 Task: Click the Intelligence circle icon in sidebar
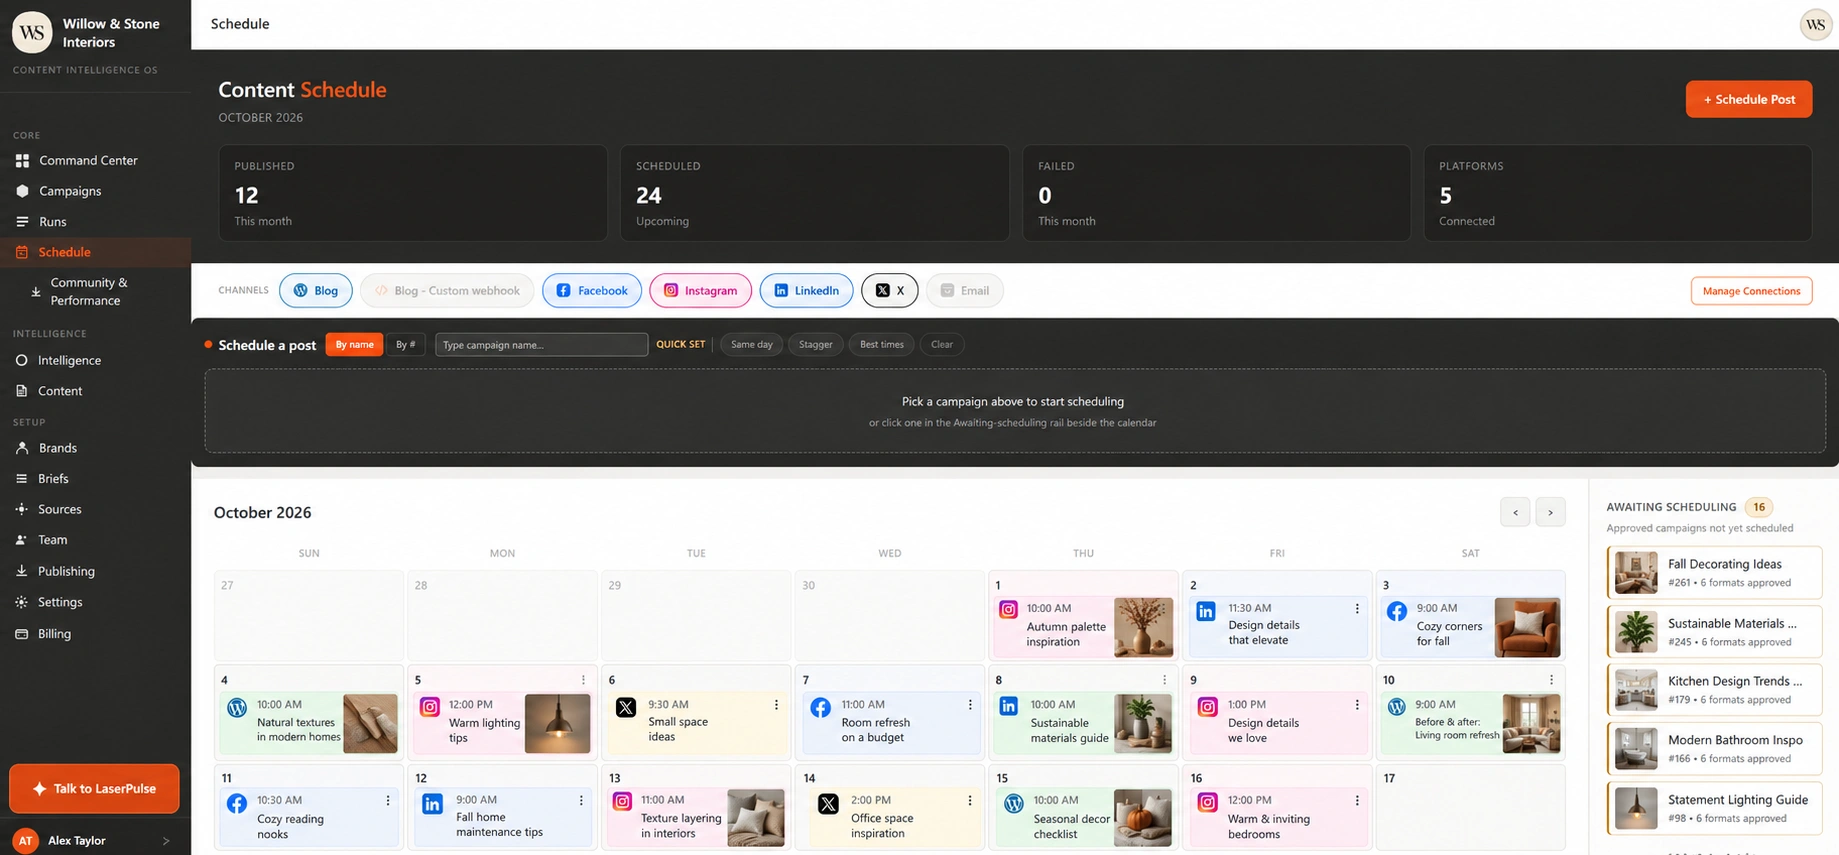point(21,360)
